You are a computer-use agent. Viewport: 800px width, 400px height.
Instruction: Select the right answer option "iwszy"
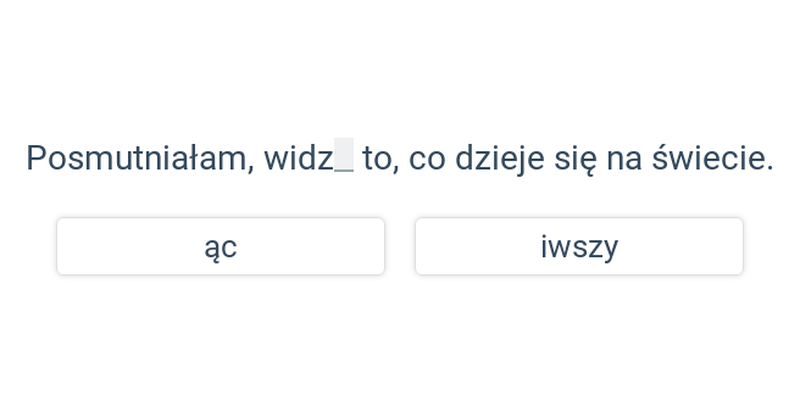579,246
